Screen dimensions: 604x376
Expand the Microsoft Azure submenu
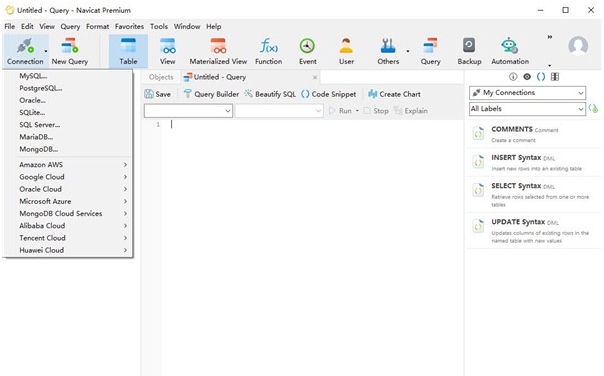68,201
